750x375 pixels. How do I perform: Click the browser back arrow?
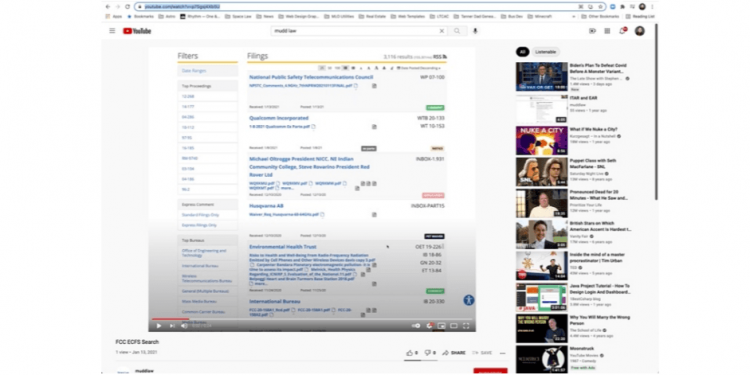108,7
